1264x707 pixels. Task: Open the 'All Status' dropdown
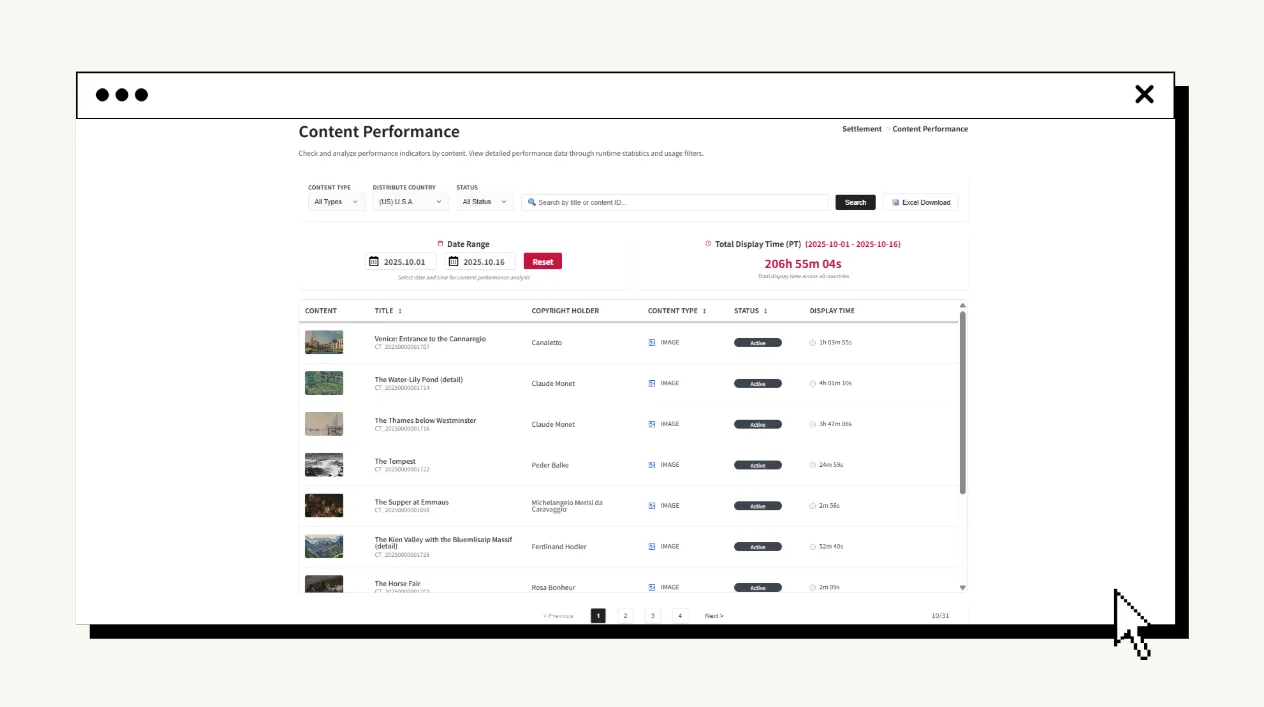(485, 202)
